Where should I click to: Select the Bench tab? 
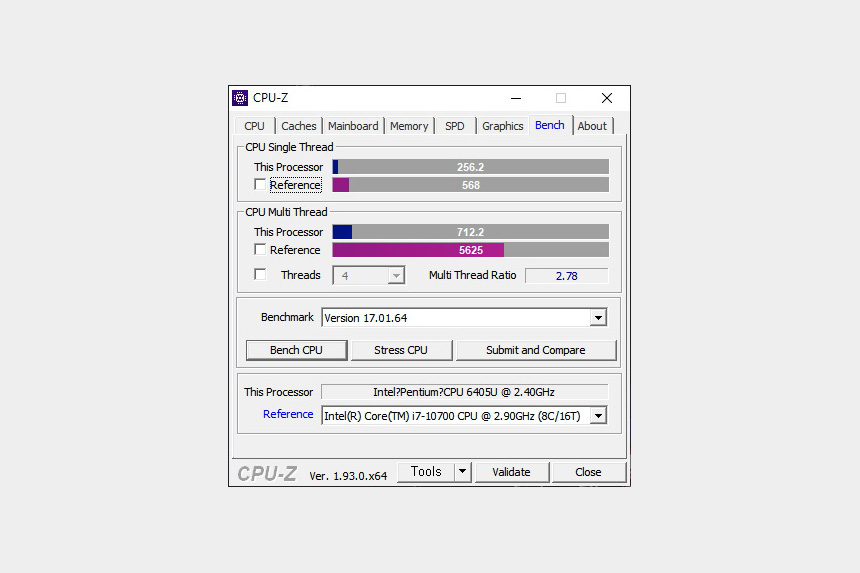pos(550,125)
